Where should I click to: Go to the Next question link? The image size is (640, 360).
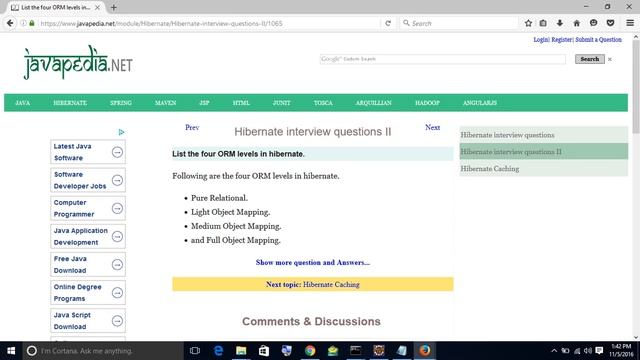point(432,127)
